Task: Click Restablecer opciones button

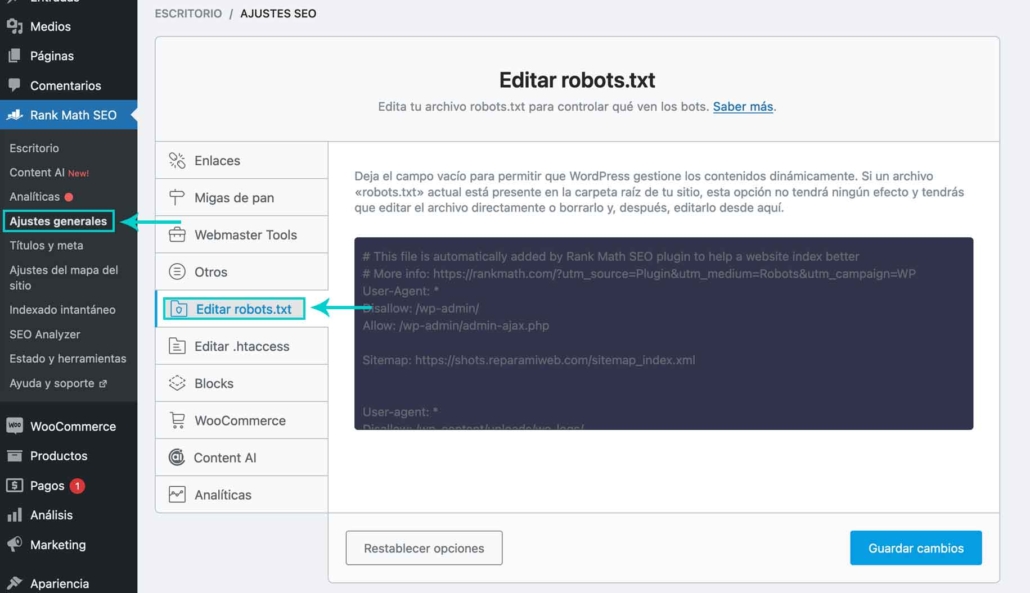Action: [x=424, y=548]
